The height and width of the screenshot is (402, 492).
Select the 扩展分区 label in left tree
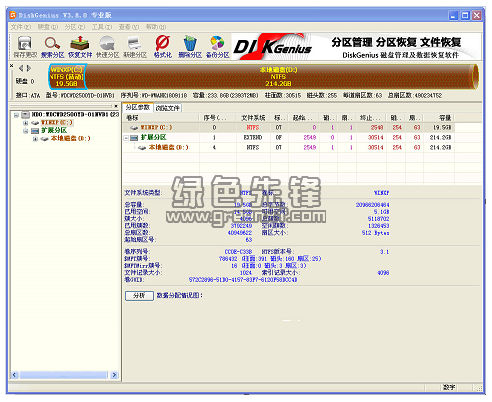click(54, 131)
